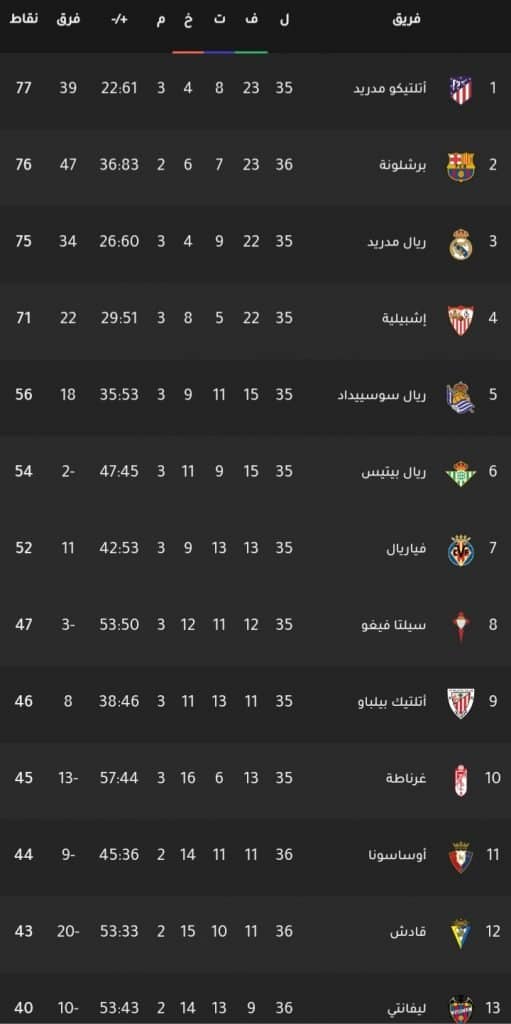Tap the Real Betis club crest
Screen dimensions: 511x1024
(461, 473)
